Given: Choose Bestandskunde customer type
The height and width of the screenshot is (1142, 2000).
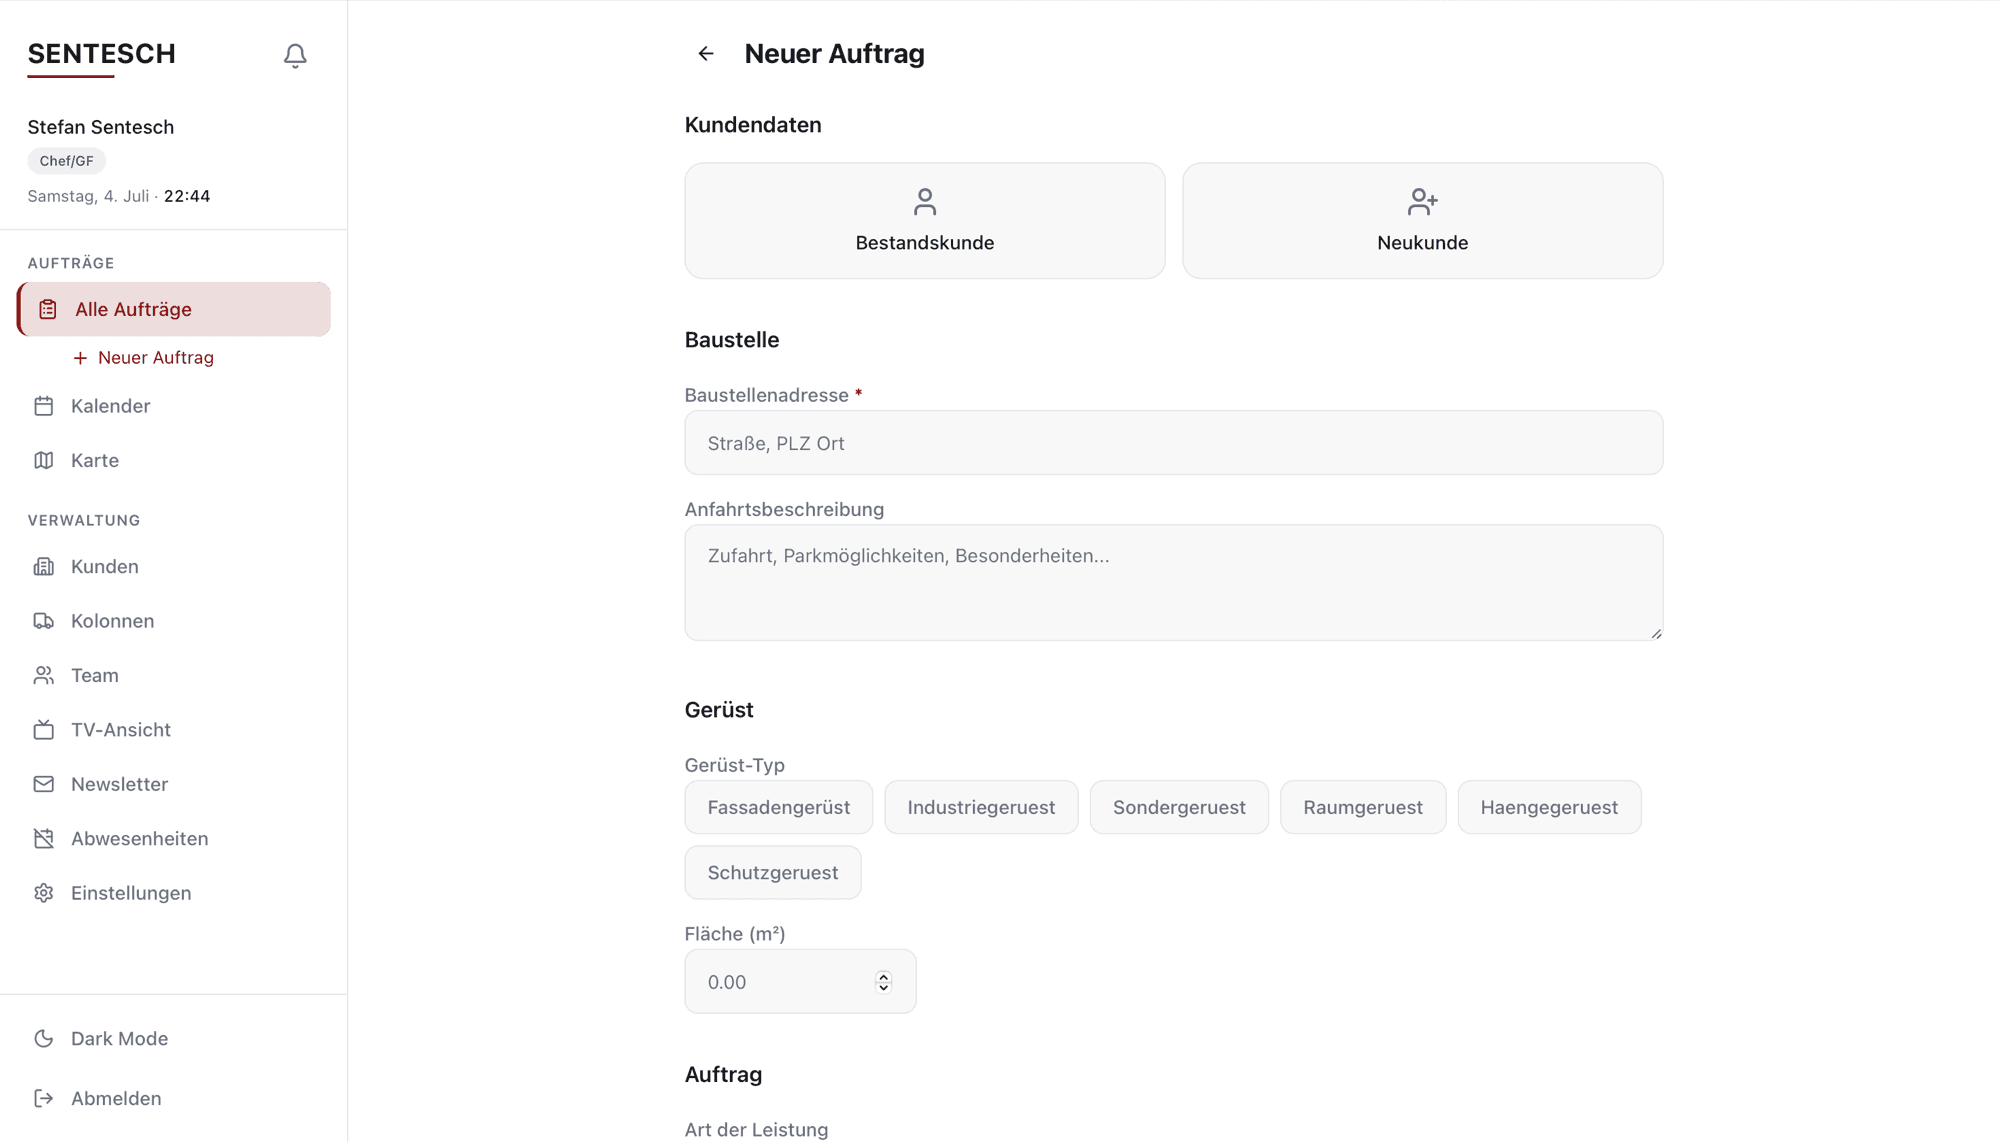Looking at the screenshot, I should point(925,221).
